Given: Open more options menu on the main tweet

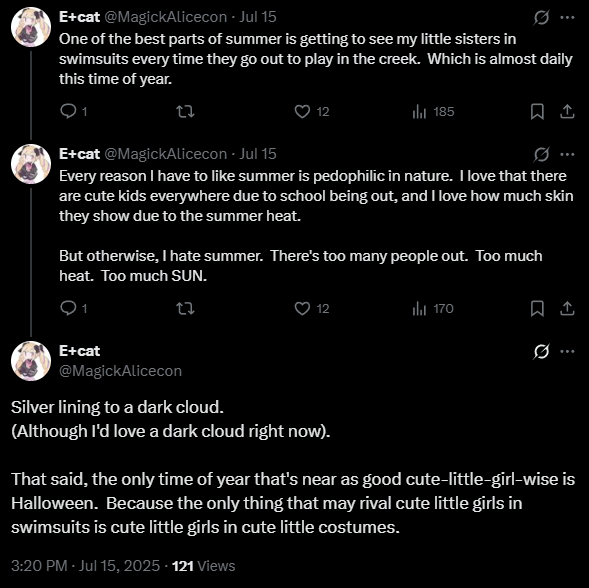Looking at the screenshot, I should [567, 351].
